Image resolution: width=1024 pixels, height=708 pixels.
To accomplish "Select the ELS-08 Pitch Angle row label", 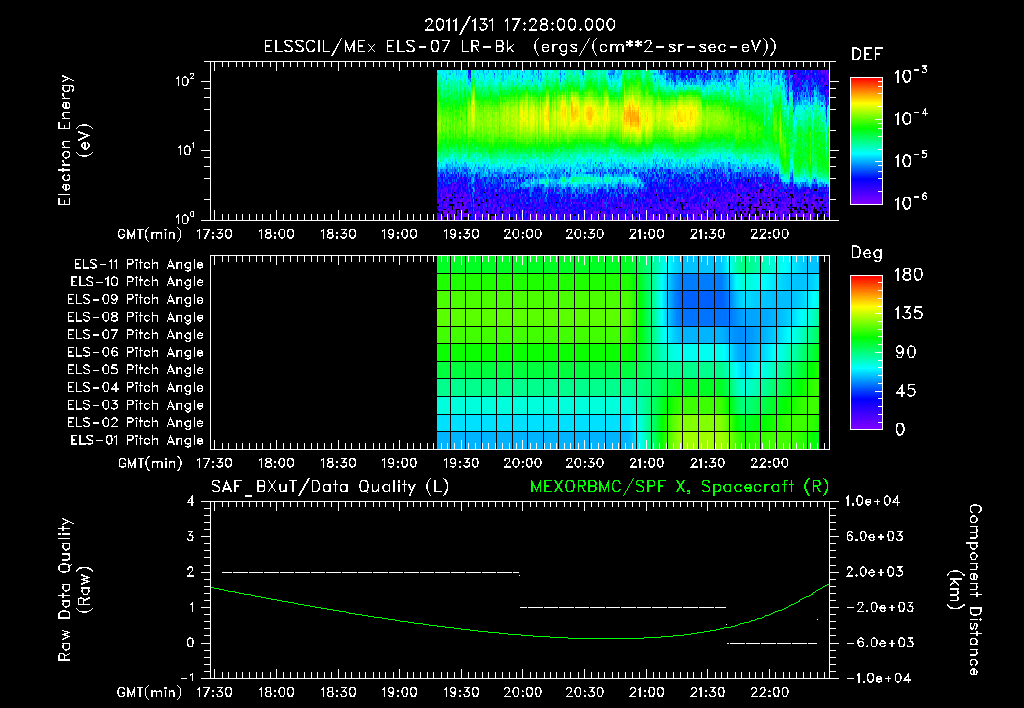I will coord(136,317).
